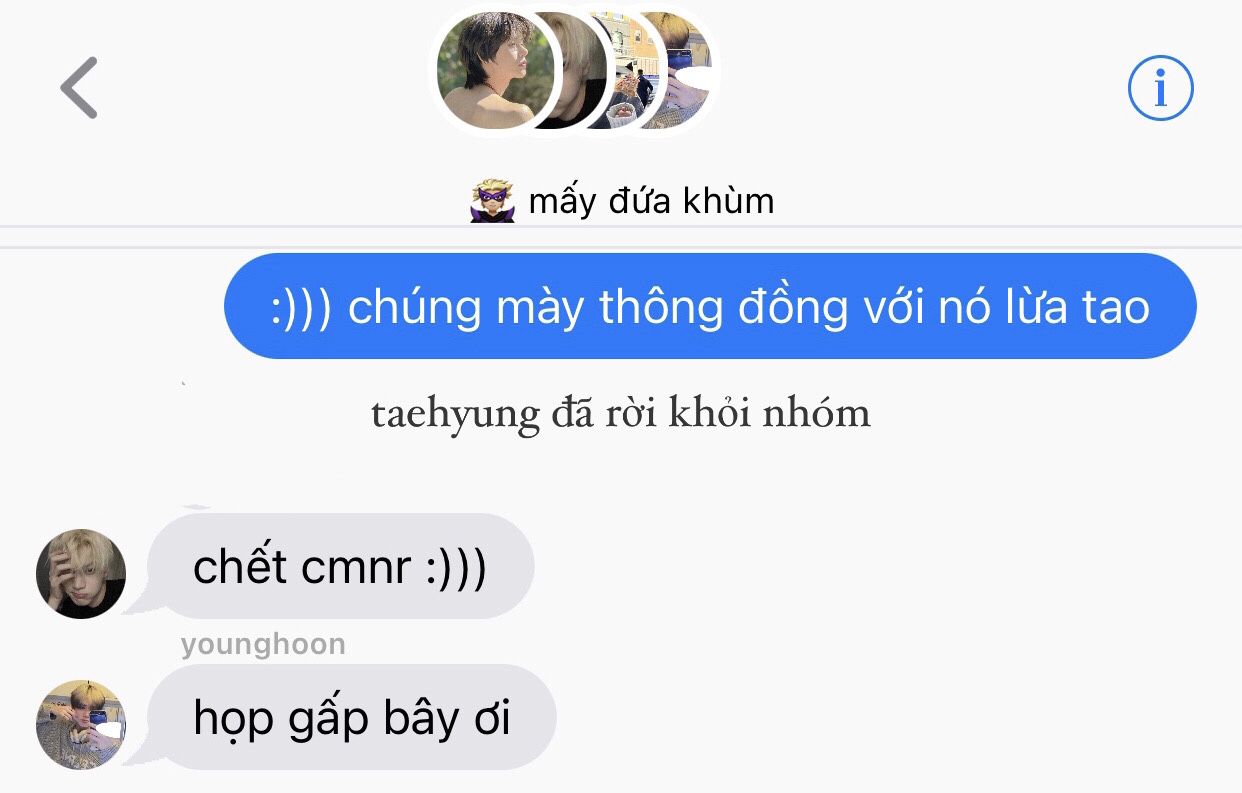Click the masked villain emoji beside group name
Image resolution: width=1242 pixels, height=793 pixels.
pyautogui.click(x=492, y=201)
